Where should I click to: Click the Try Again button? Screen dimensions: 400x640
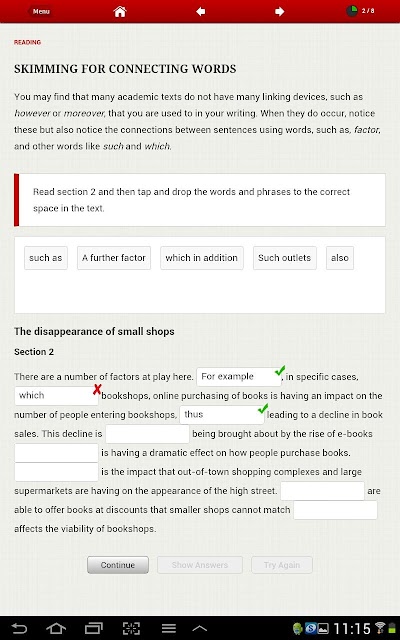(x=282, y=565)
